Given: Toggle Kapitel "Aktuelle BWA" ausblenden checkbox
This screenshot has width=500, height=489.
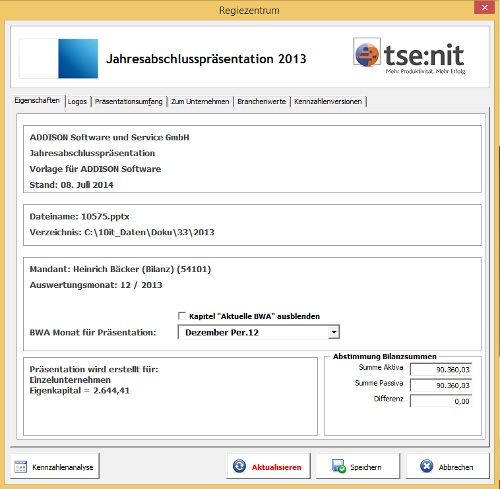Looking at the screenshot, I should click(x=182, y=316).
